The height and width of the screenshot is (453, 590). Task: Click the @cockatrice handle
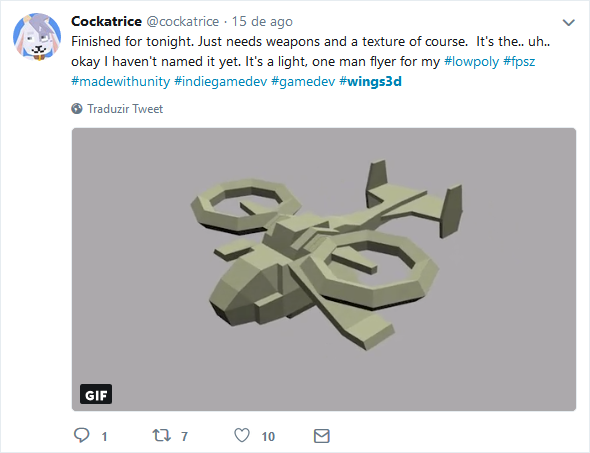[182, 21]
